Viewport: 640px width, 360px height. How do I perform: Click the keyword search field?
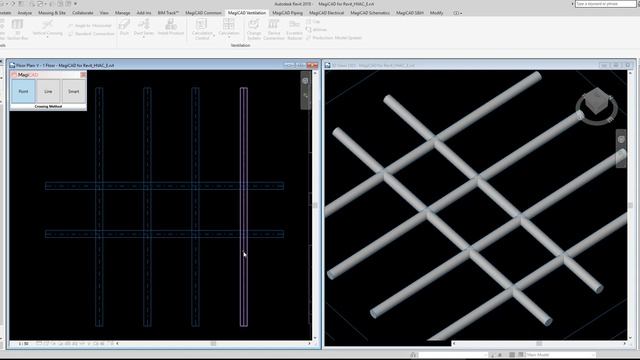(606, 4)
